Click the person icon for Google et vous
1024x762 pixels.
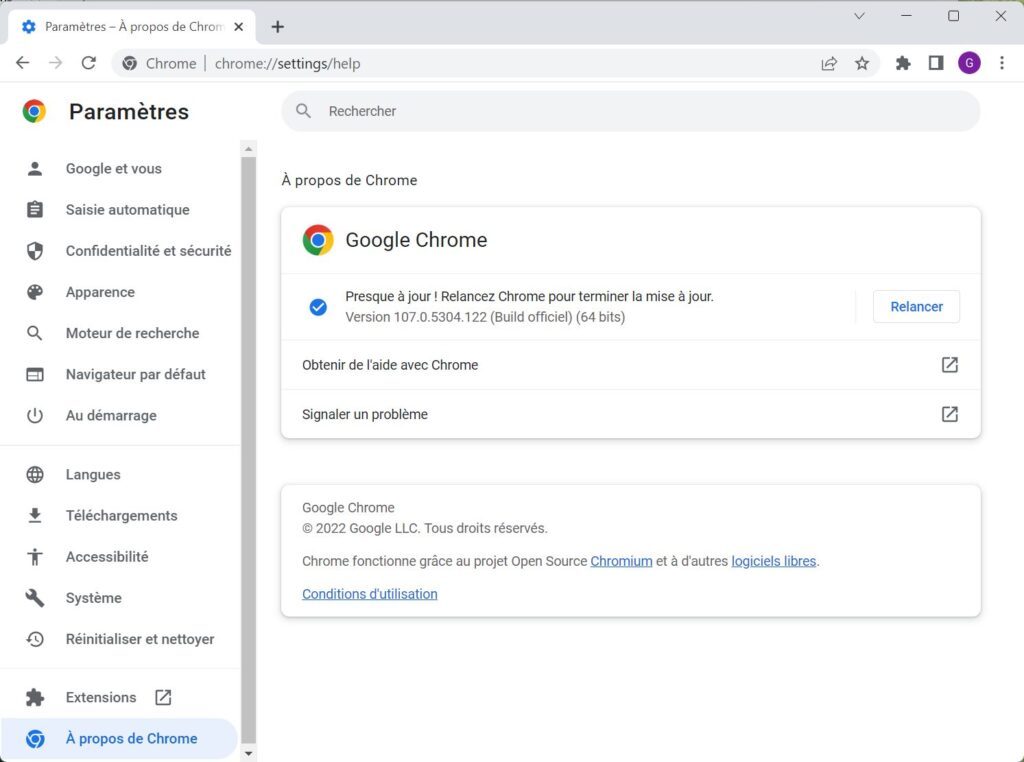tap(35, 168)
